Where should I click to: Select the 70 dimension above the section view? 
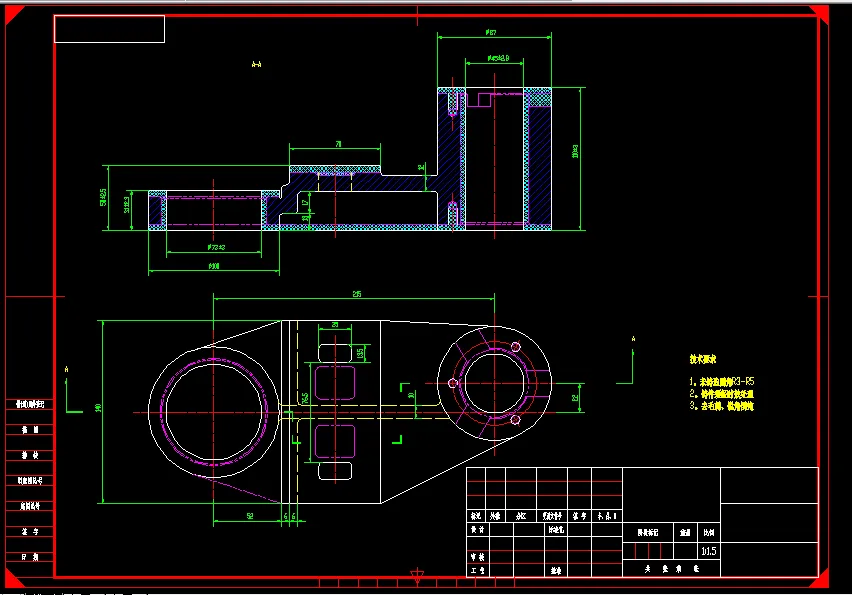339,144
